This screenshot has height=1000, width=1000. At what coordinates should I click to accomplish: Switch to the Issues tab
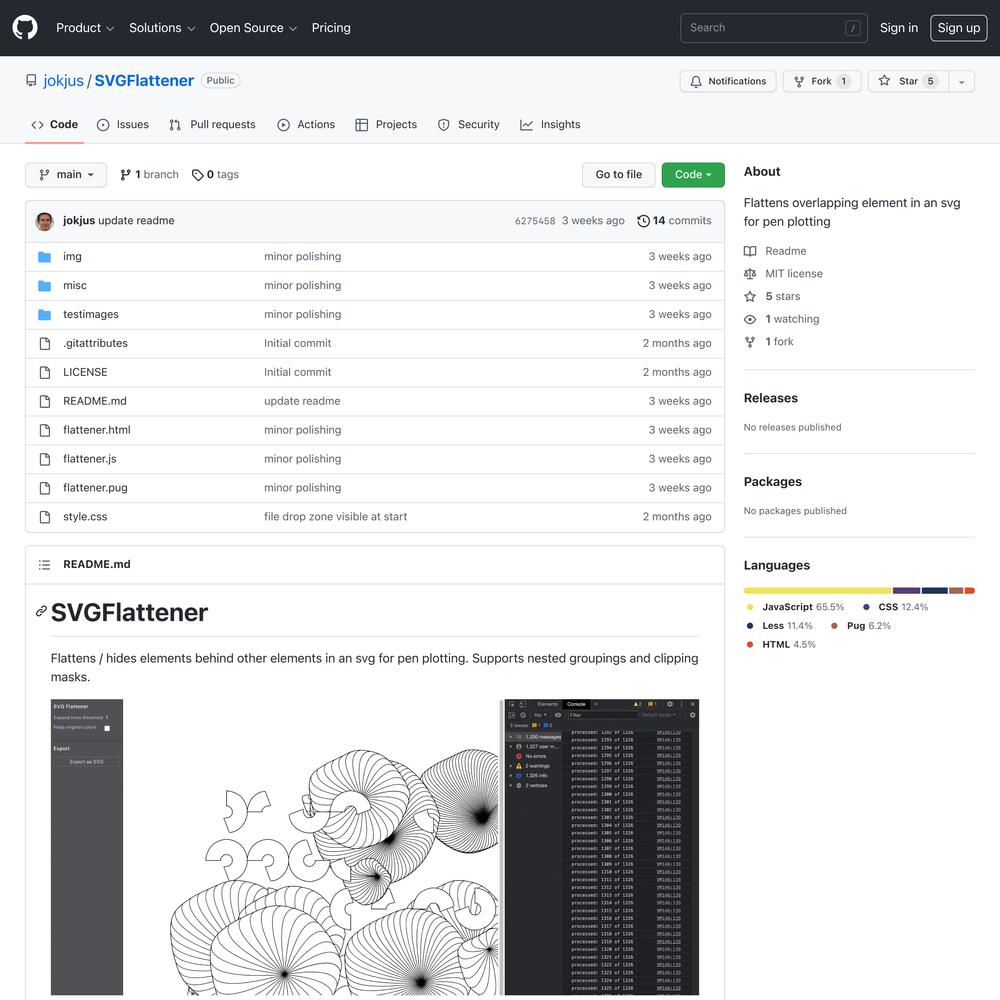tap(123, 124)
